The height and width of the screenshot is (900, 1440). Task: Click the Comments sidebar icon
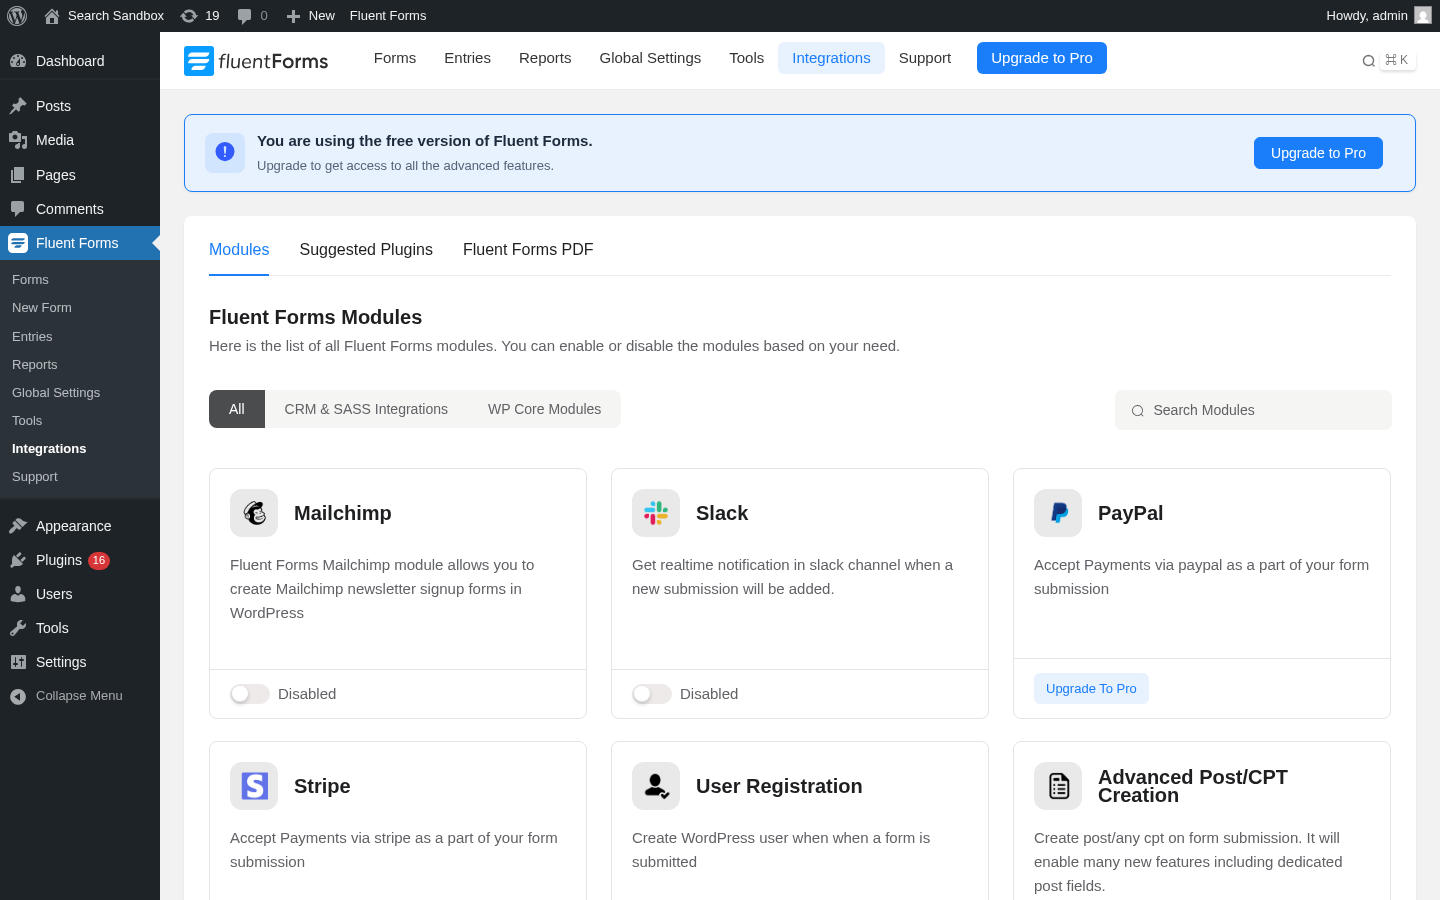click(18, 209)
